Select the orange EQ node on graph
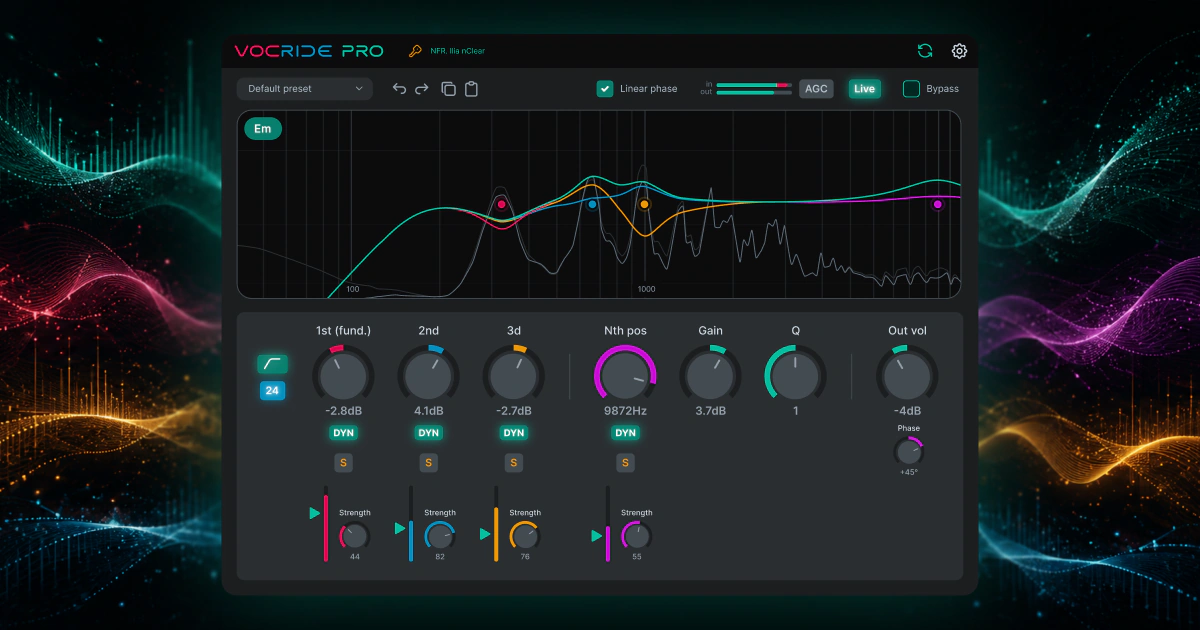This screenshot has width=1200, height=630. [x=644, y=204]
